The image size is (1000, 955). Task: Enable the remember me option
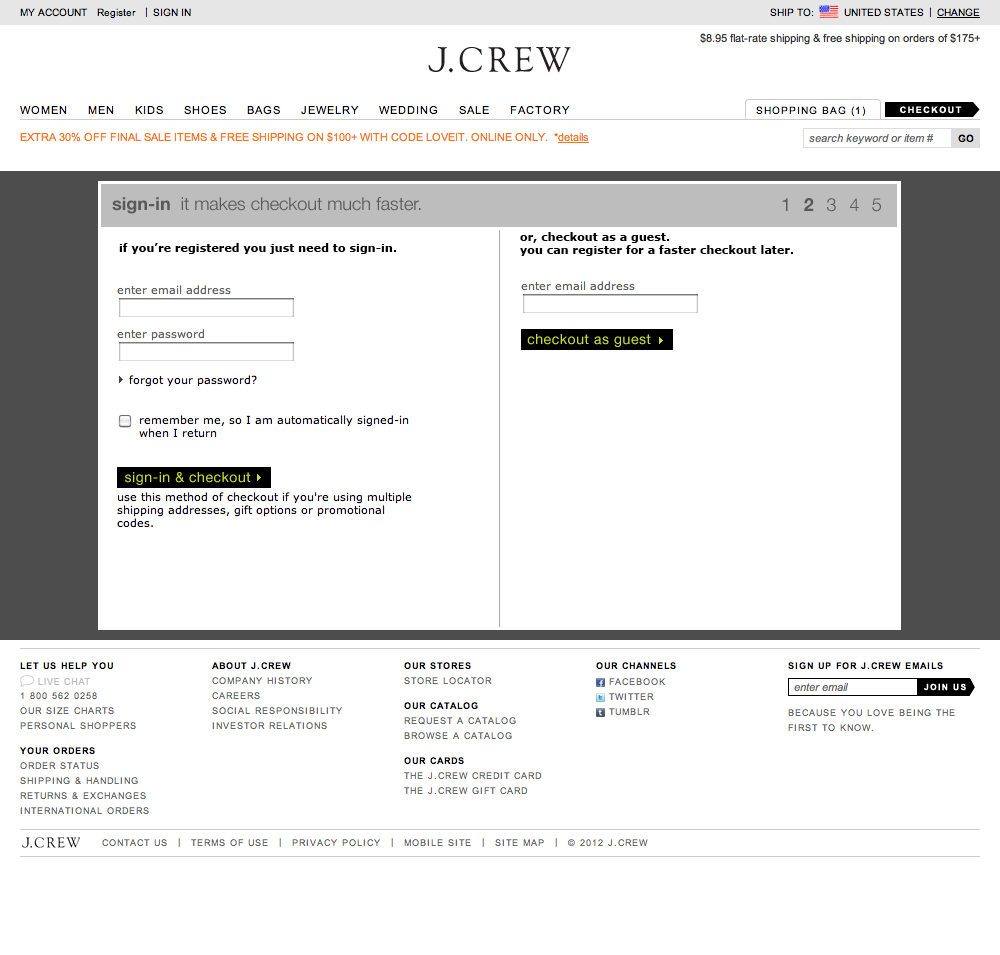[124, 420]
